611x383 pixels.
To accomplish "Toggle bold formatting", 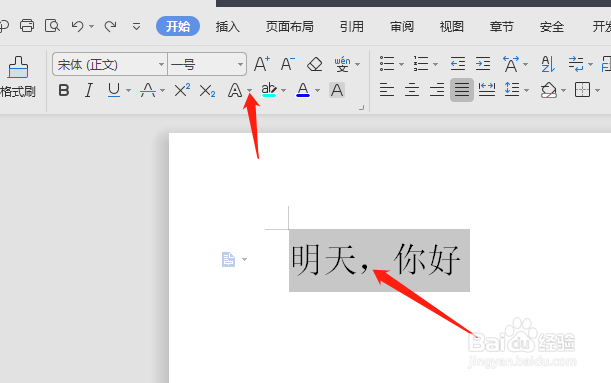I will 64,90.
